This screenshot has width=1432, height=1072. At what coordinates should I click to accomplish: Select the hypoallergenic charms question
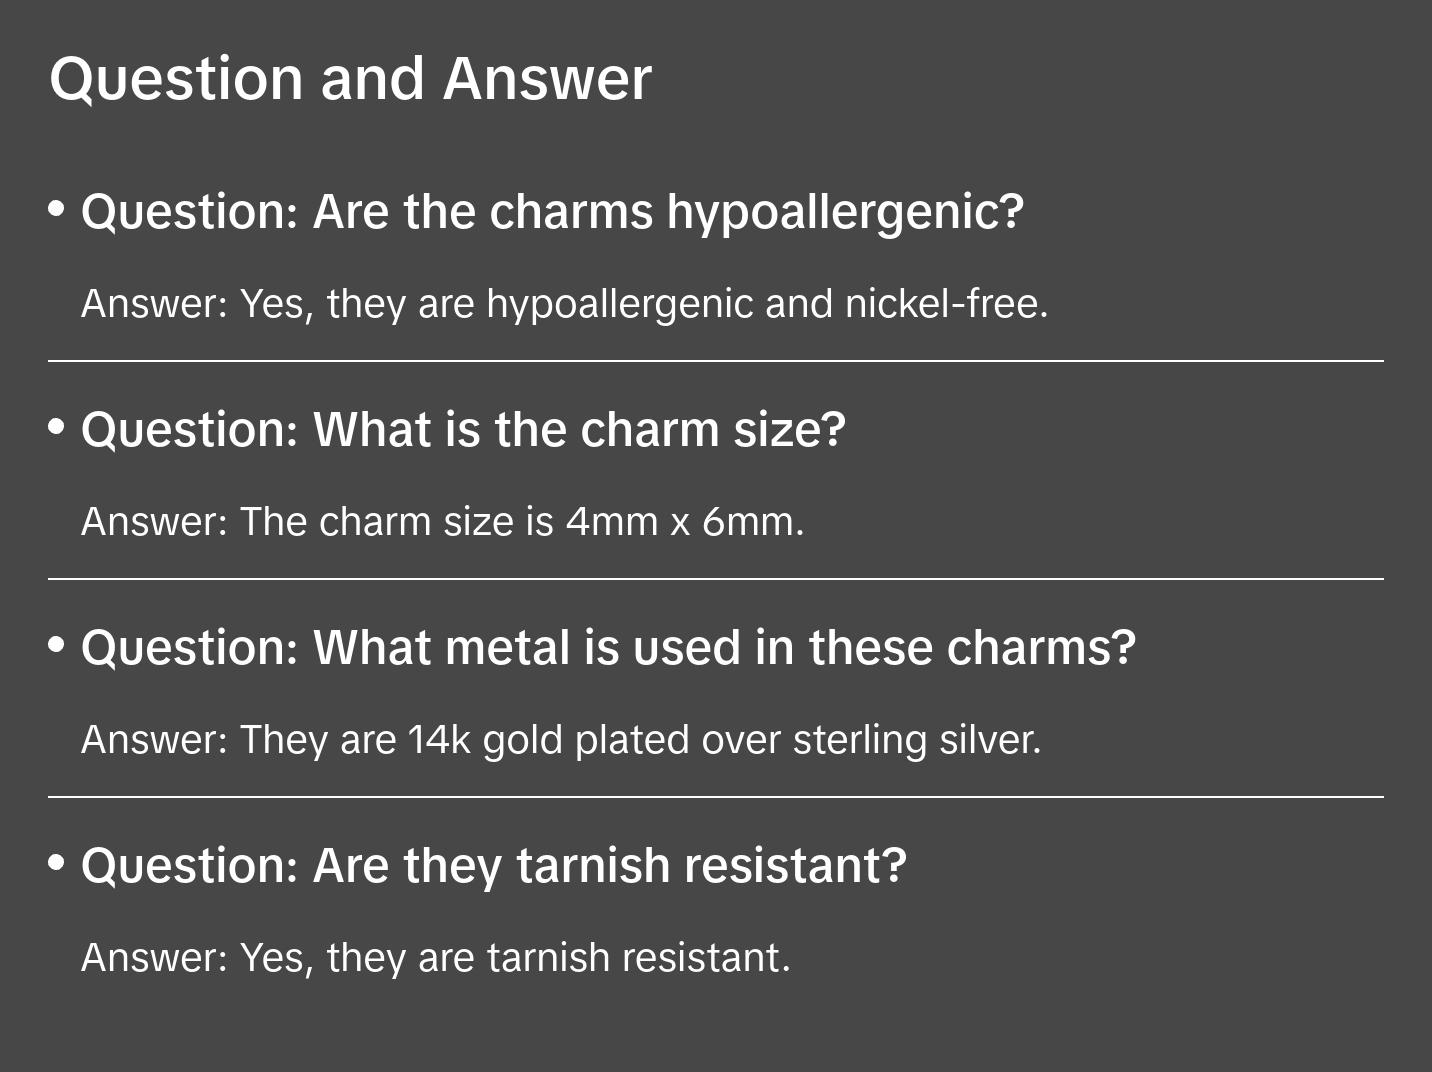552,212
